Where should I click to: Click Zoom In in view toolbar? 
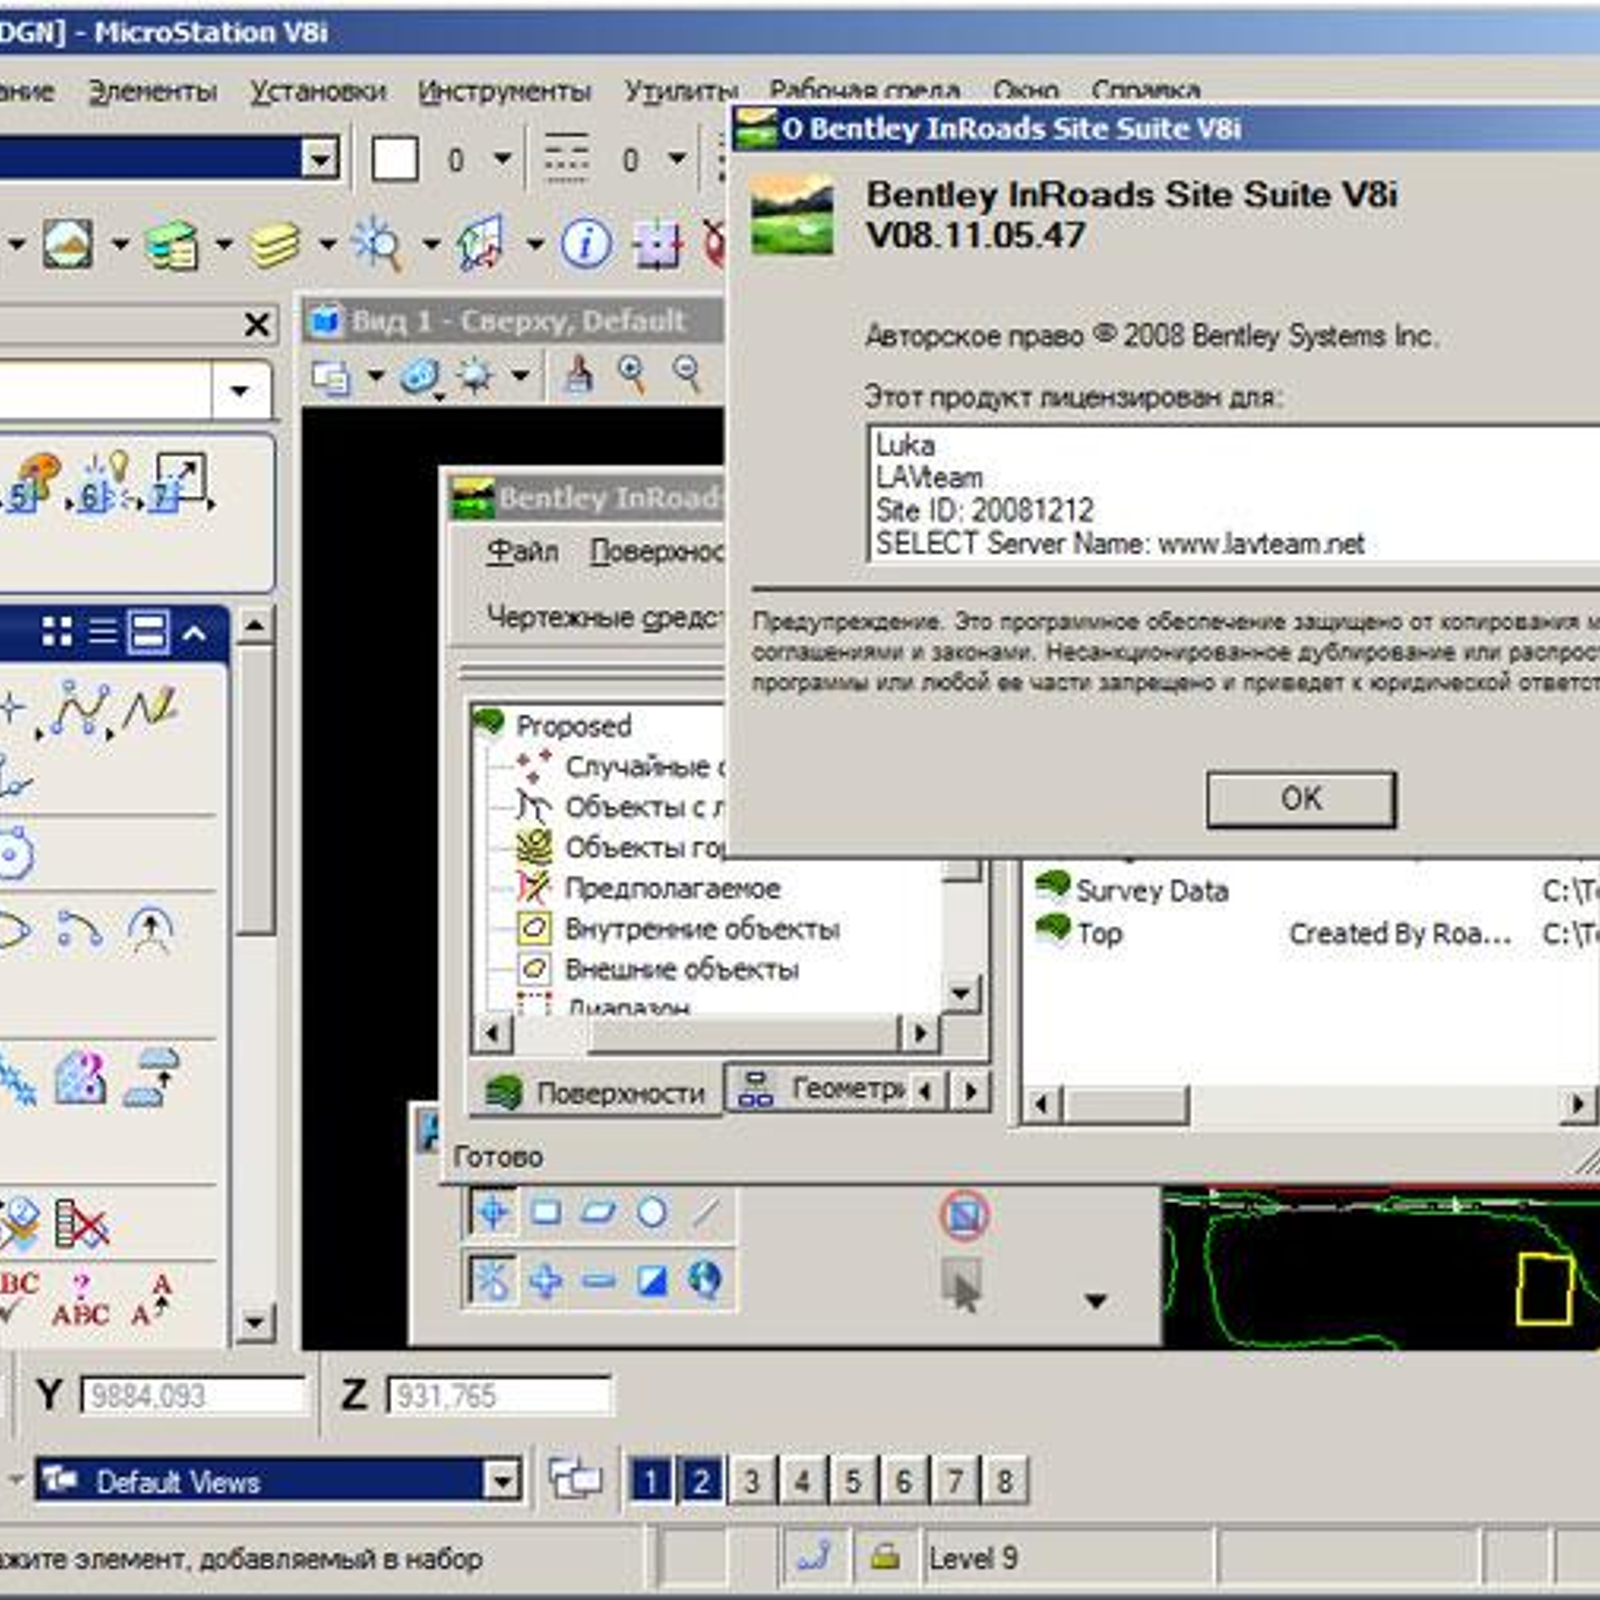click(x=631, y=375)
